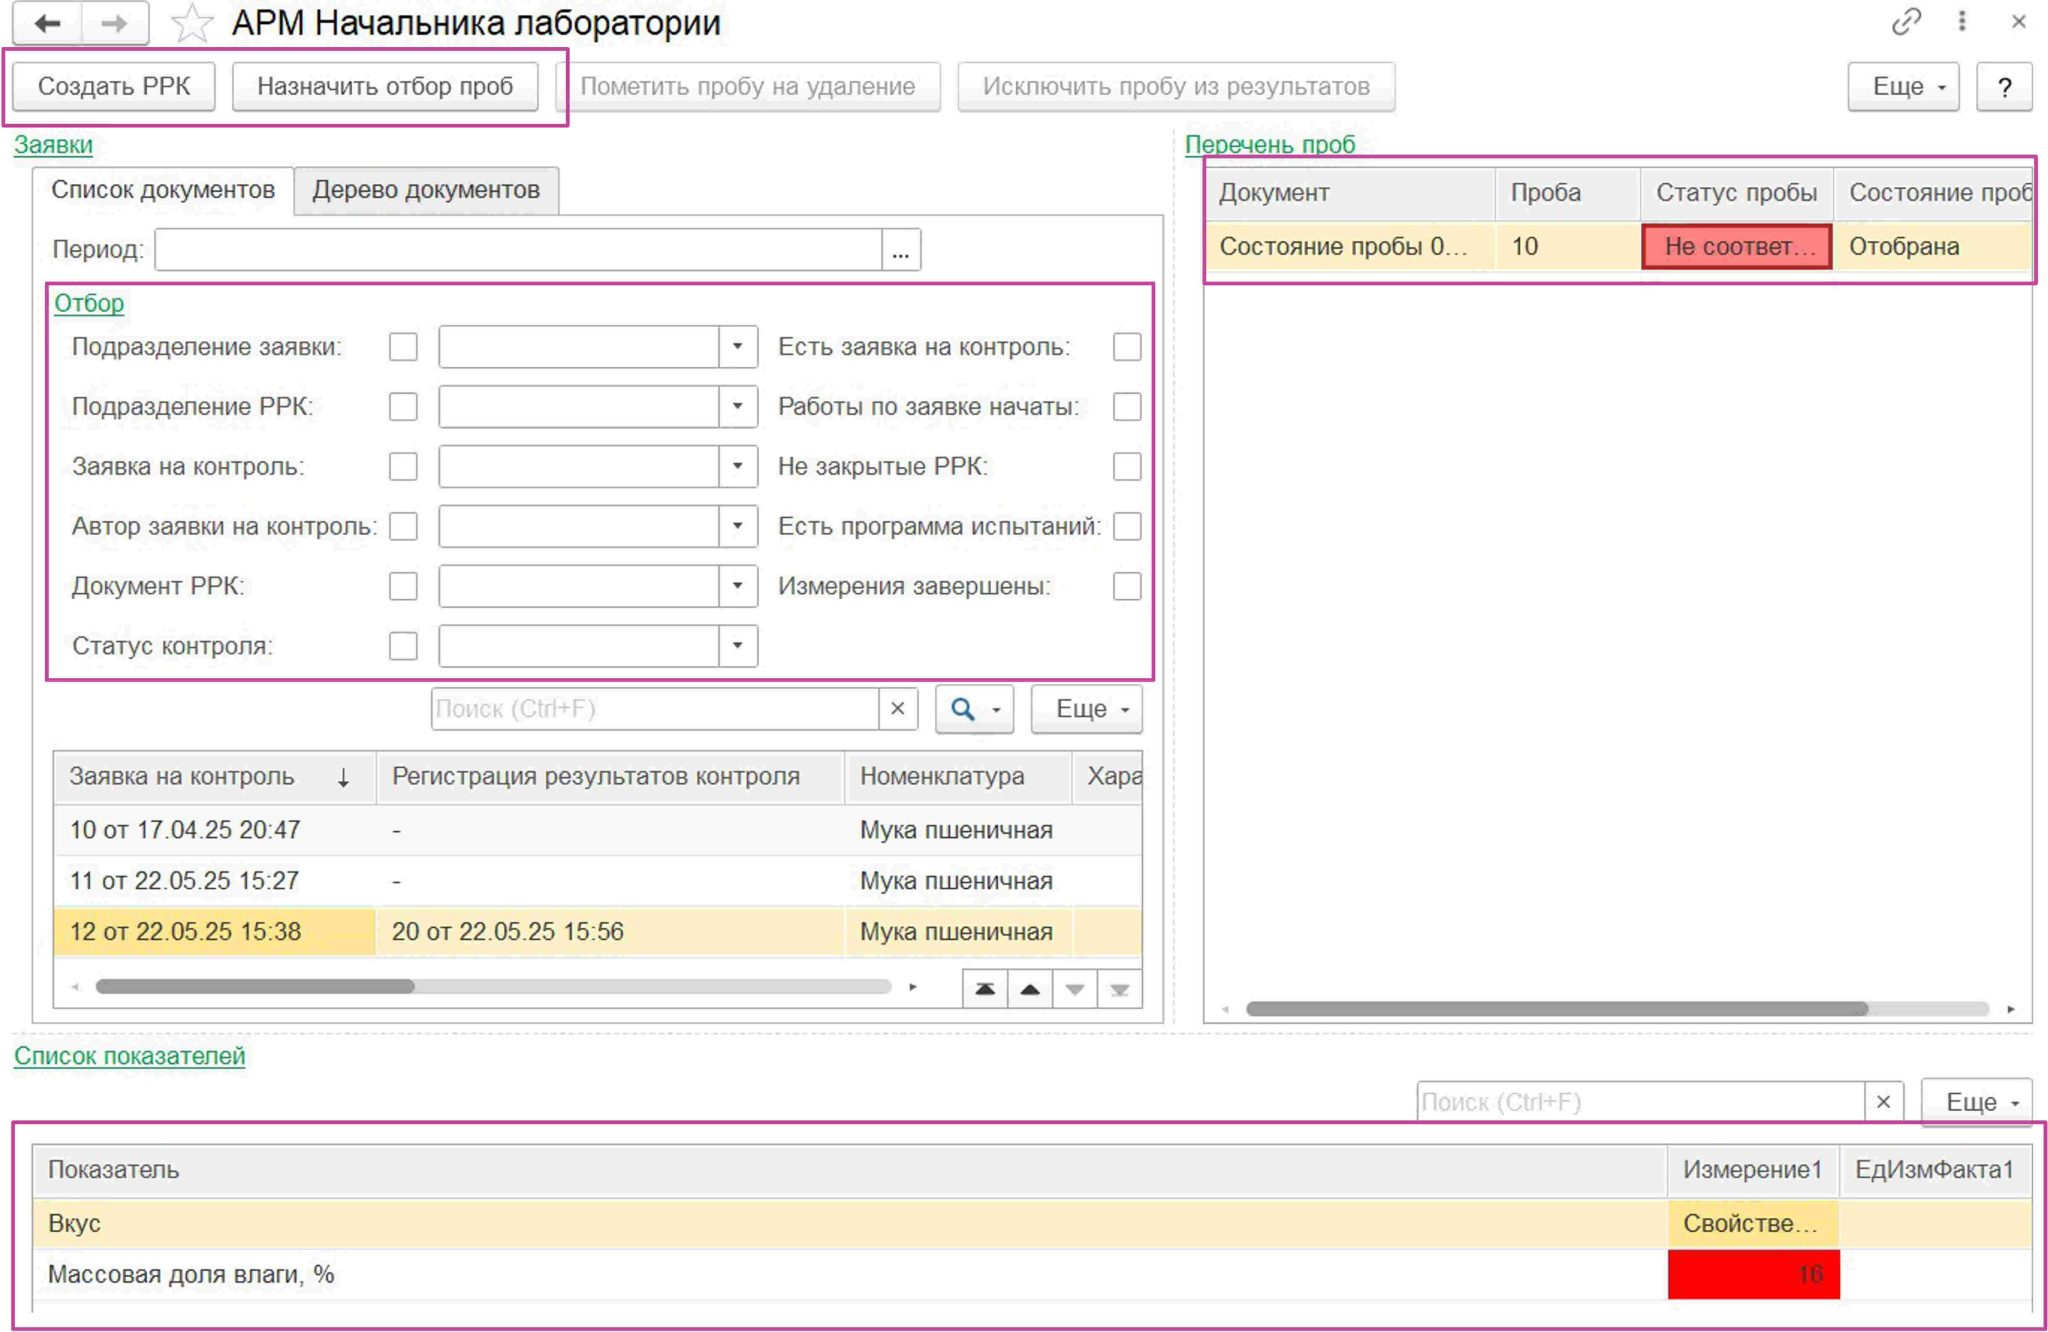Select the Список документов tab
The height and width of the screenshot is (1332, 2048).
click(163, 190)
